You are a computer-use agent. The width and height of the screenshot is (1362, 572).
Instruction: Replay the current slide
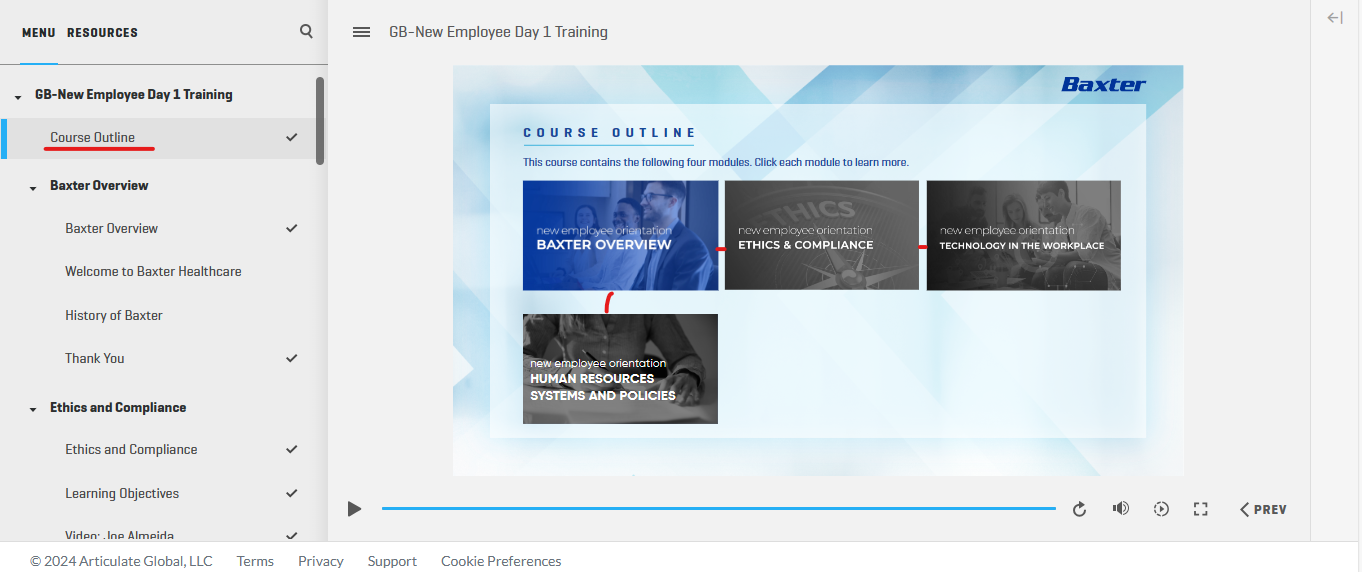pyautogui.click(x=1079, y=509)
